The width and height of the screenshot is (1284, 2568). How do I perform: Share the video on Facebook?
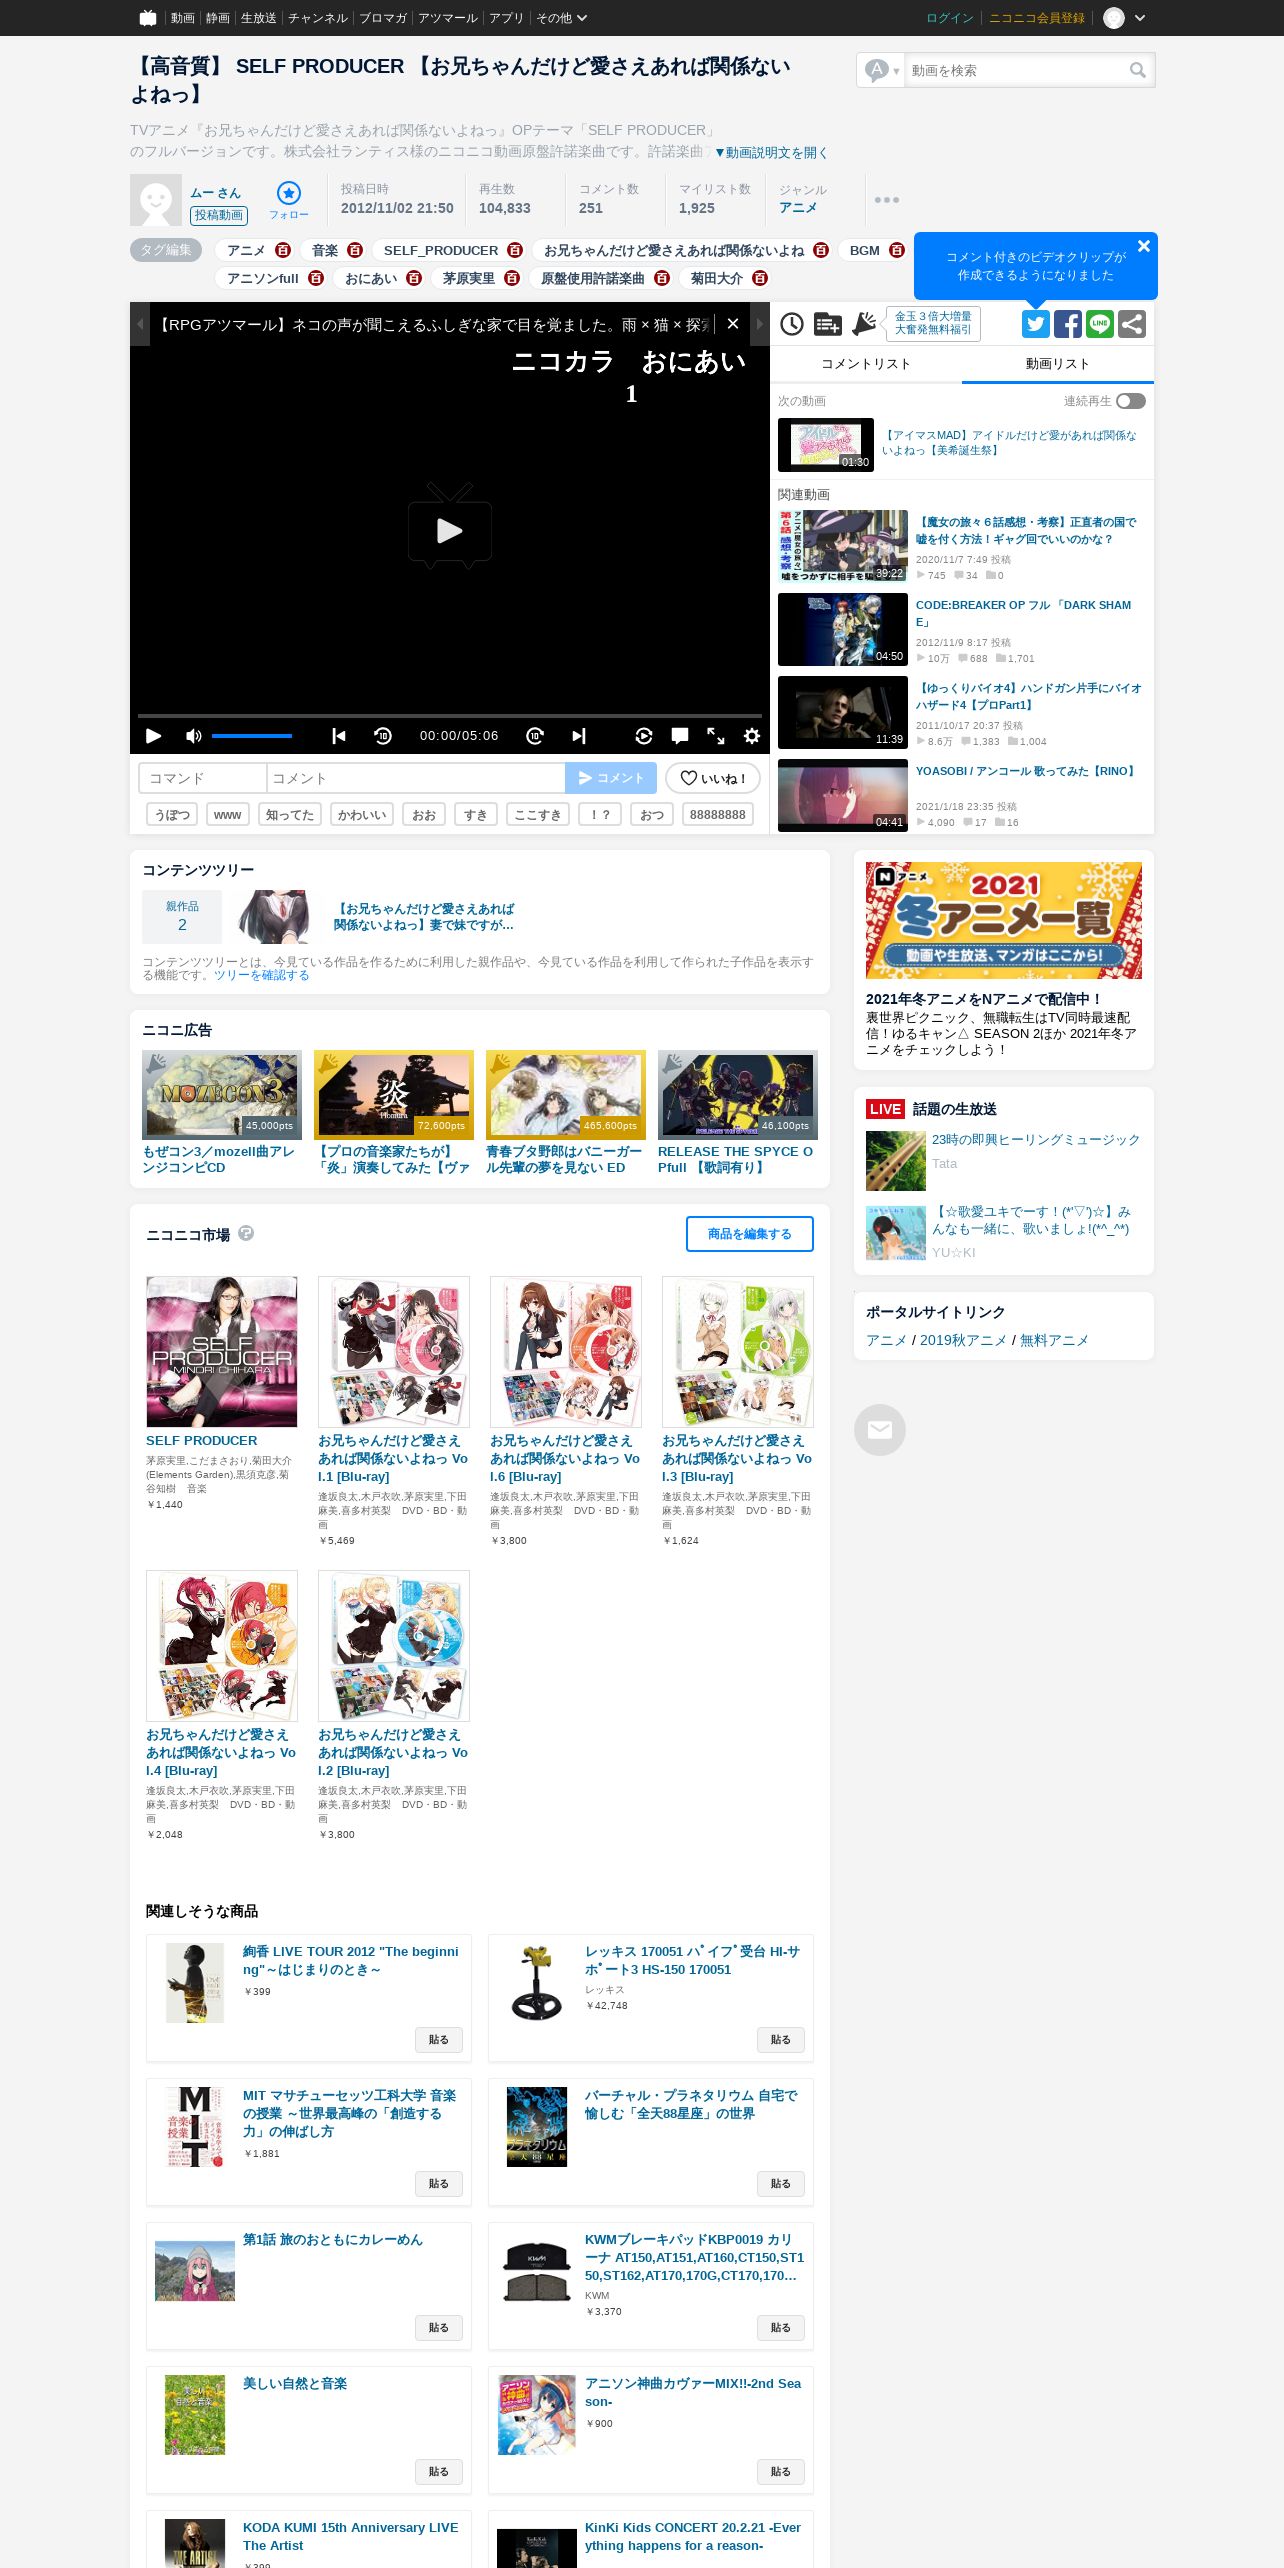pyautogui.click(x=1068, y=324)
